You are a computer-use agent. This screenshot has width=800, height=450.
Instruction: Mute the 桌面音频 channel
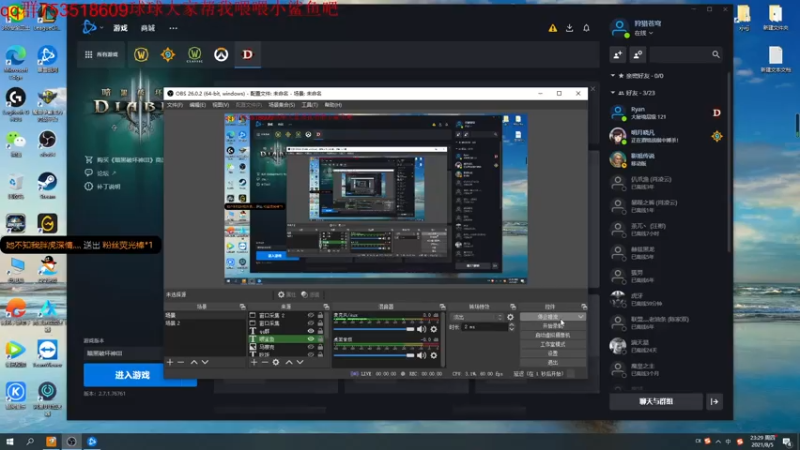421,355
